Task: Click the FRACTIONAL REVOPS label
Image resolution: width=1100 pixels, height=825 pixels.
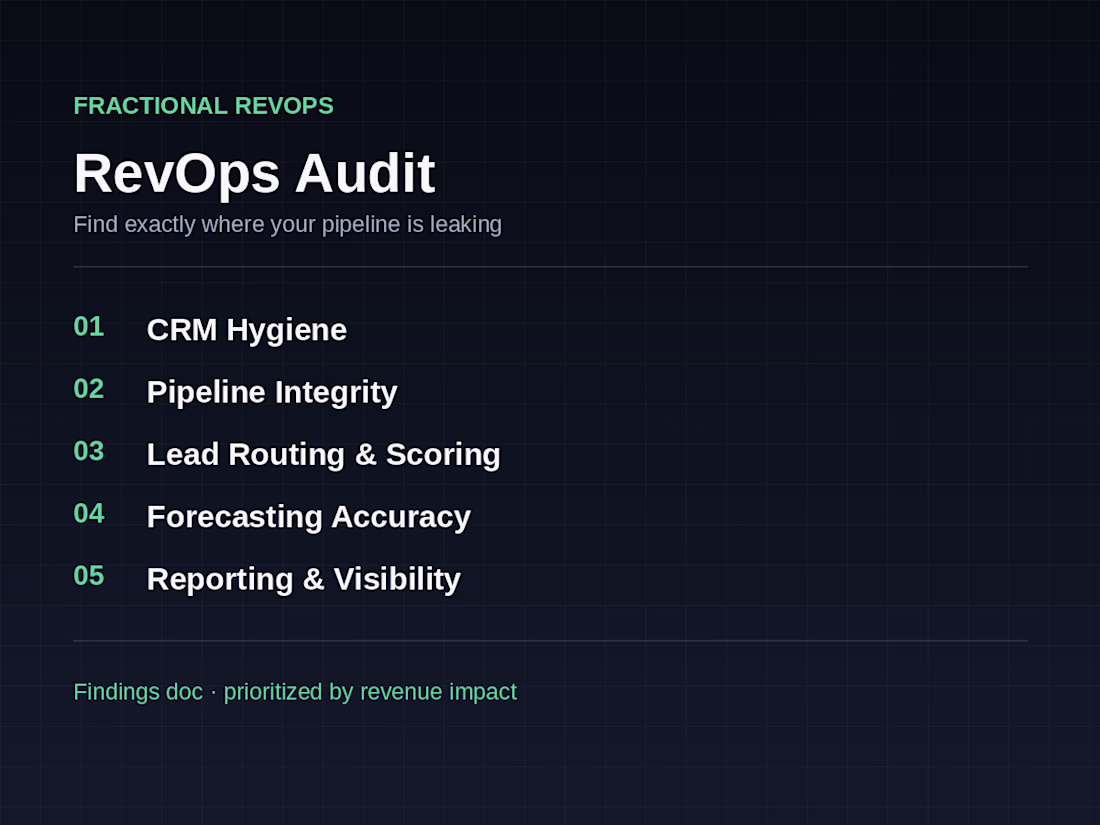Action: coord(203,106)
